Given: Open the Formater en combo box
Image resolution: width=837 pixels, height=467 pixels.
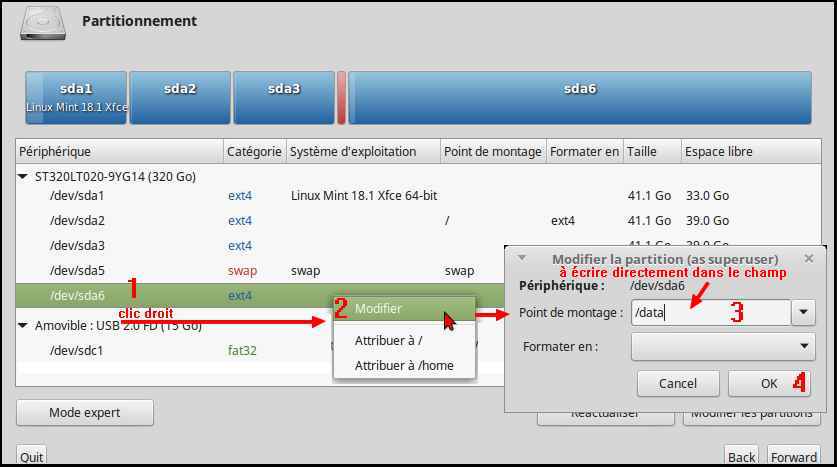Looking at the screenshot, I should (x=723, y=347).
